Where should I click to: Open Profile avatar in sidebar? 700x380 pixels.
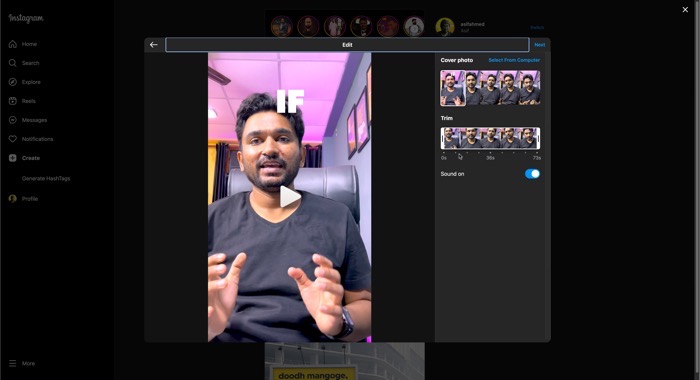click(12, 199)
